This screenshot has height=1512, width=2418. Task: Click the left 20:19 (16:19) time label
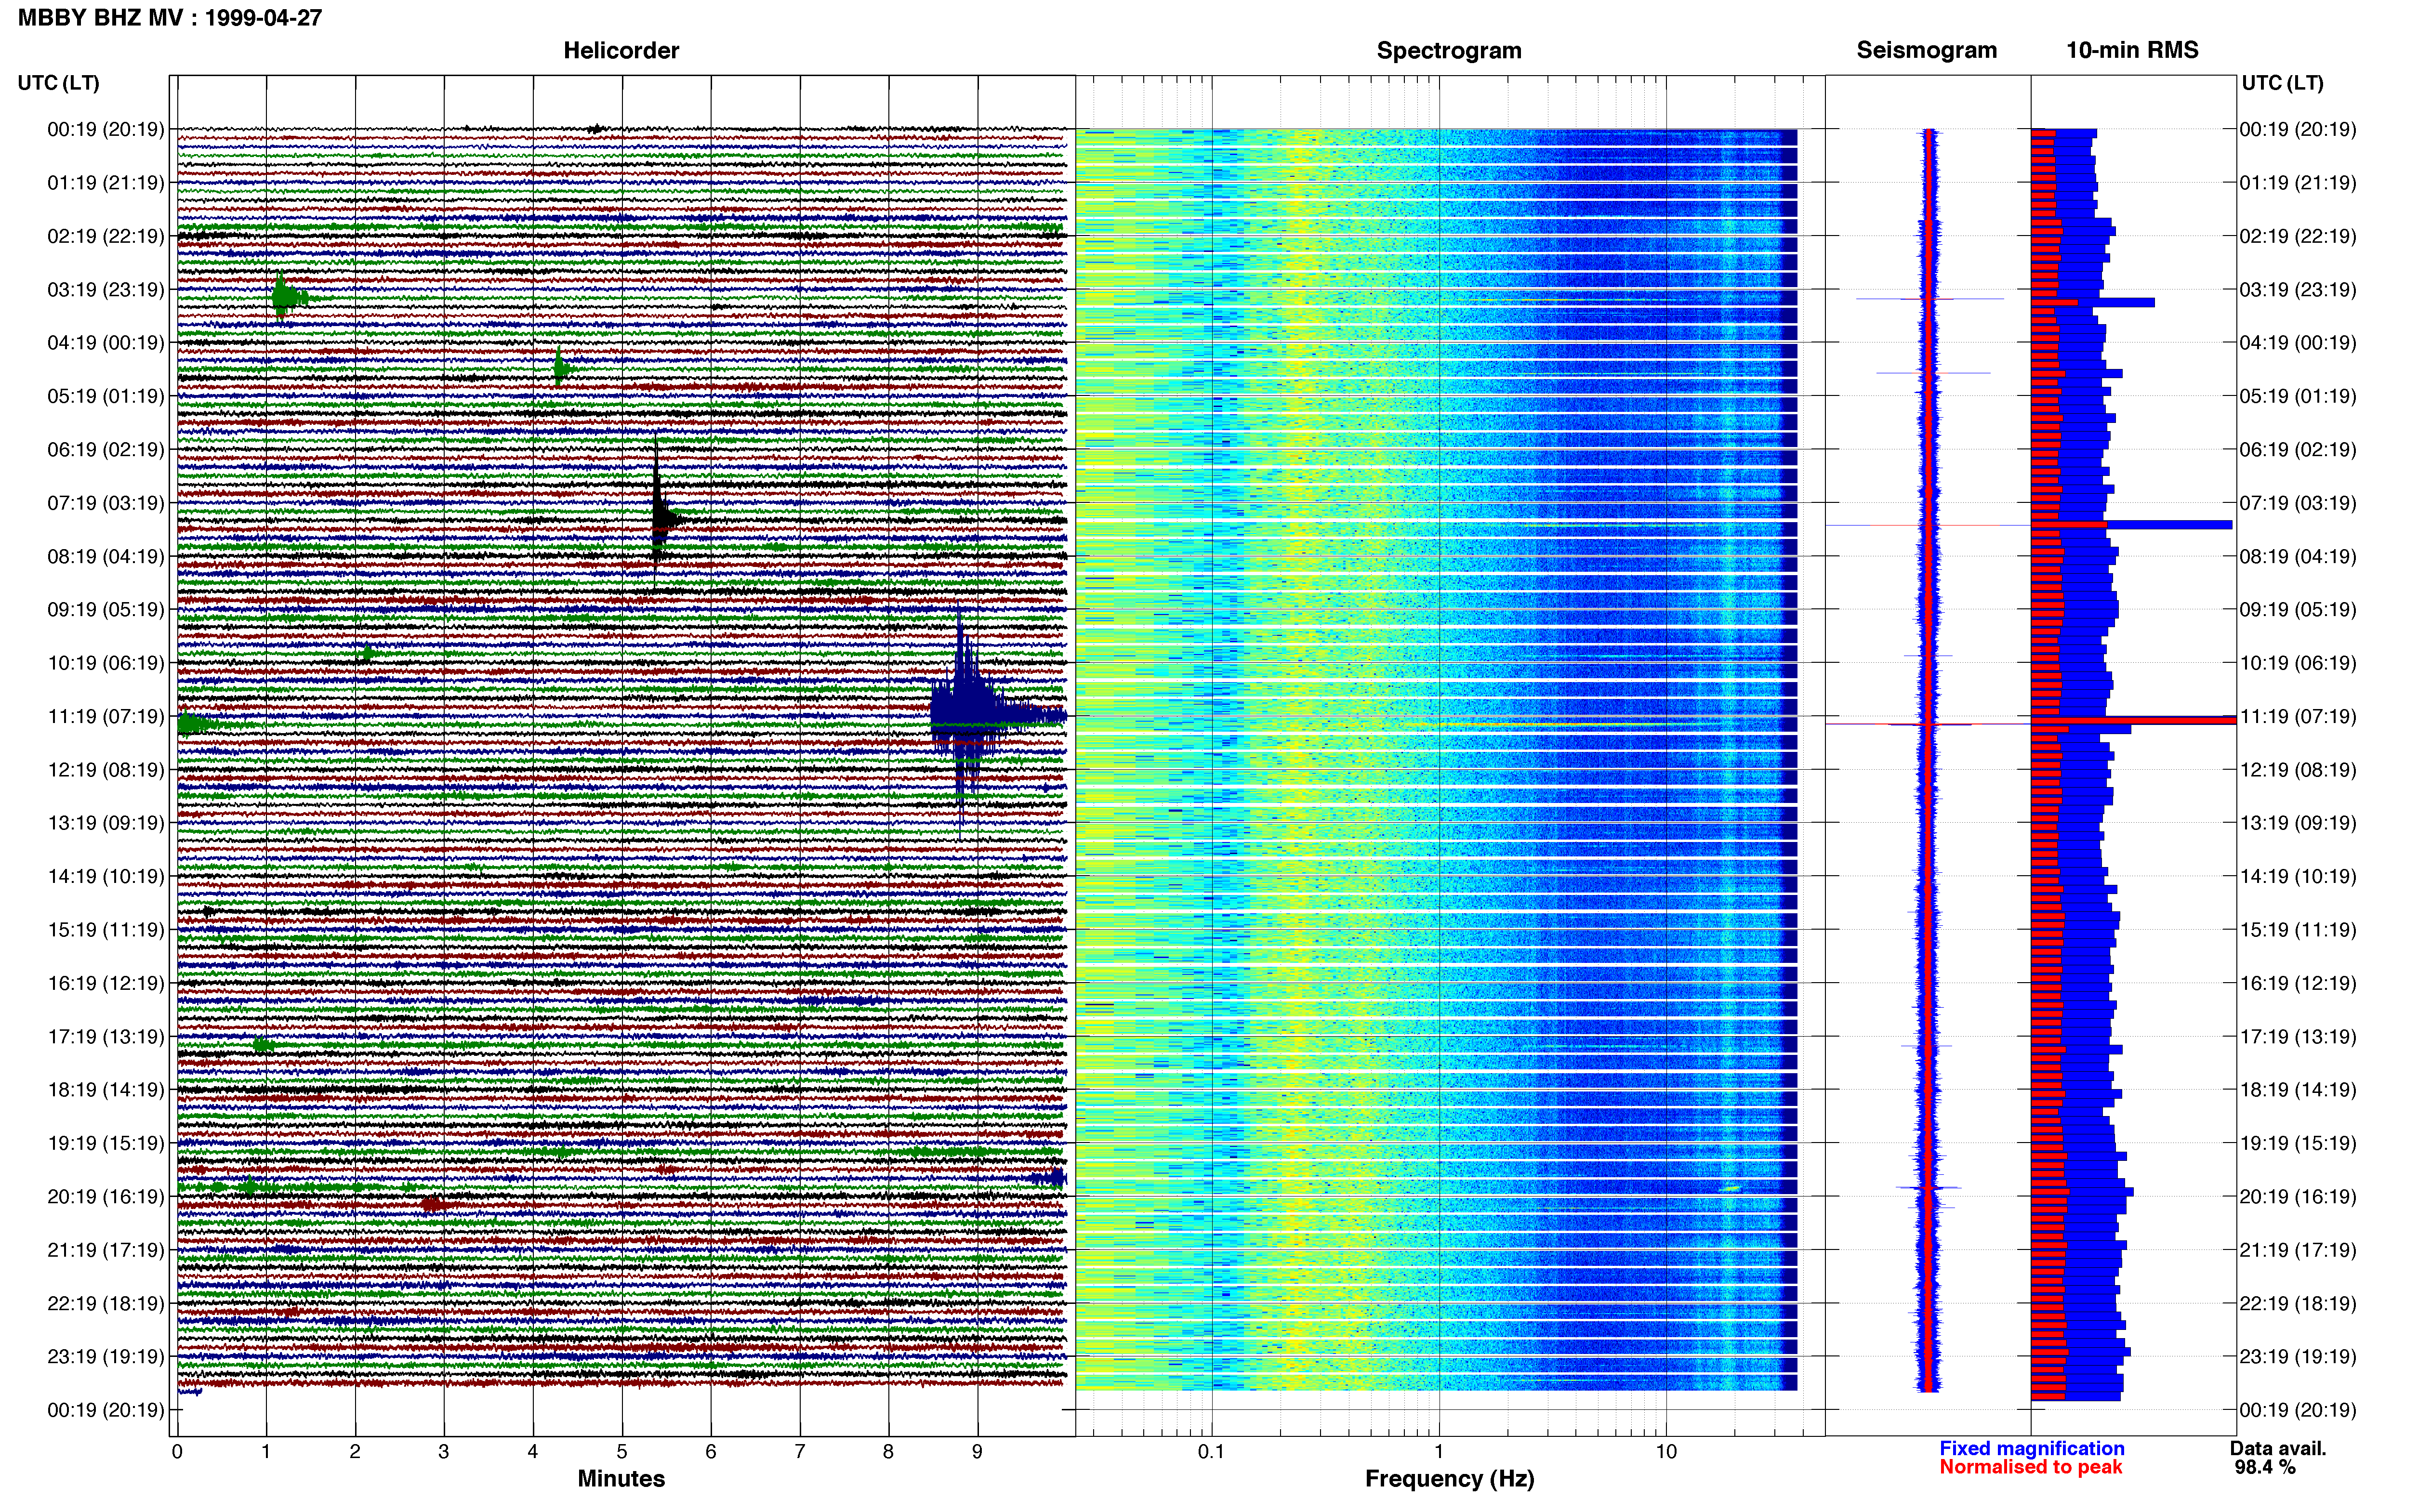pyautogui.click(x=106, y=1197)
